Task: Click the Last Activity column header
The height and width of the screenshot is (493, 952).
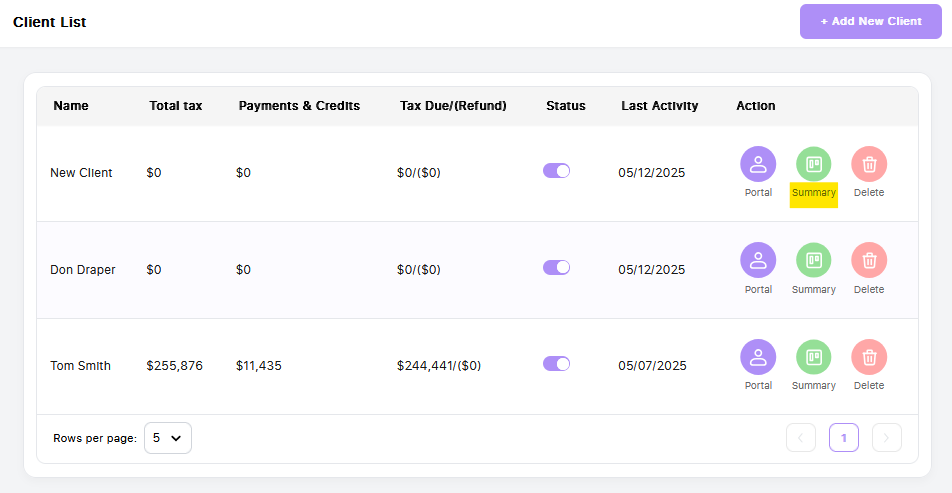Action: coord(659,106)
